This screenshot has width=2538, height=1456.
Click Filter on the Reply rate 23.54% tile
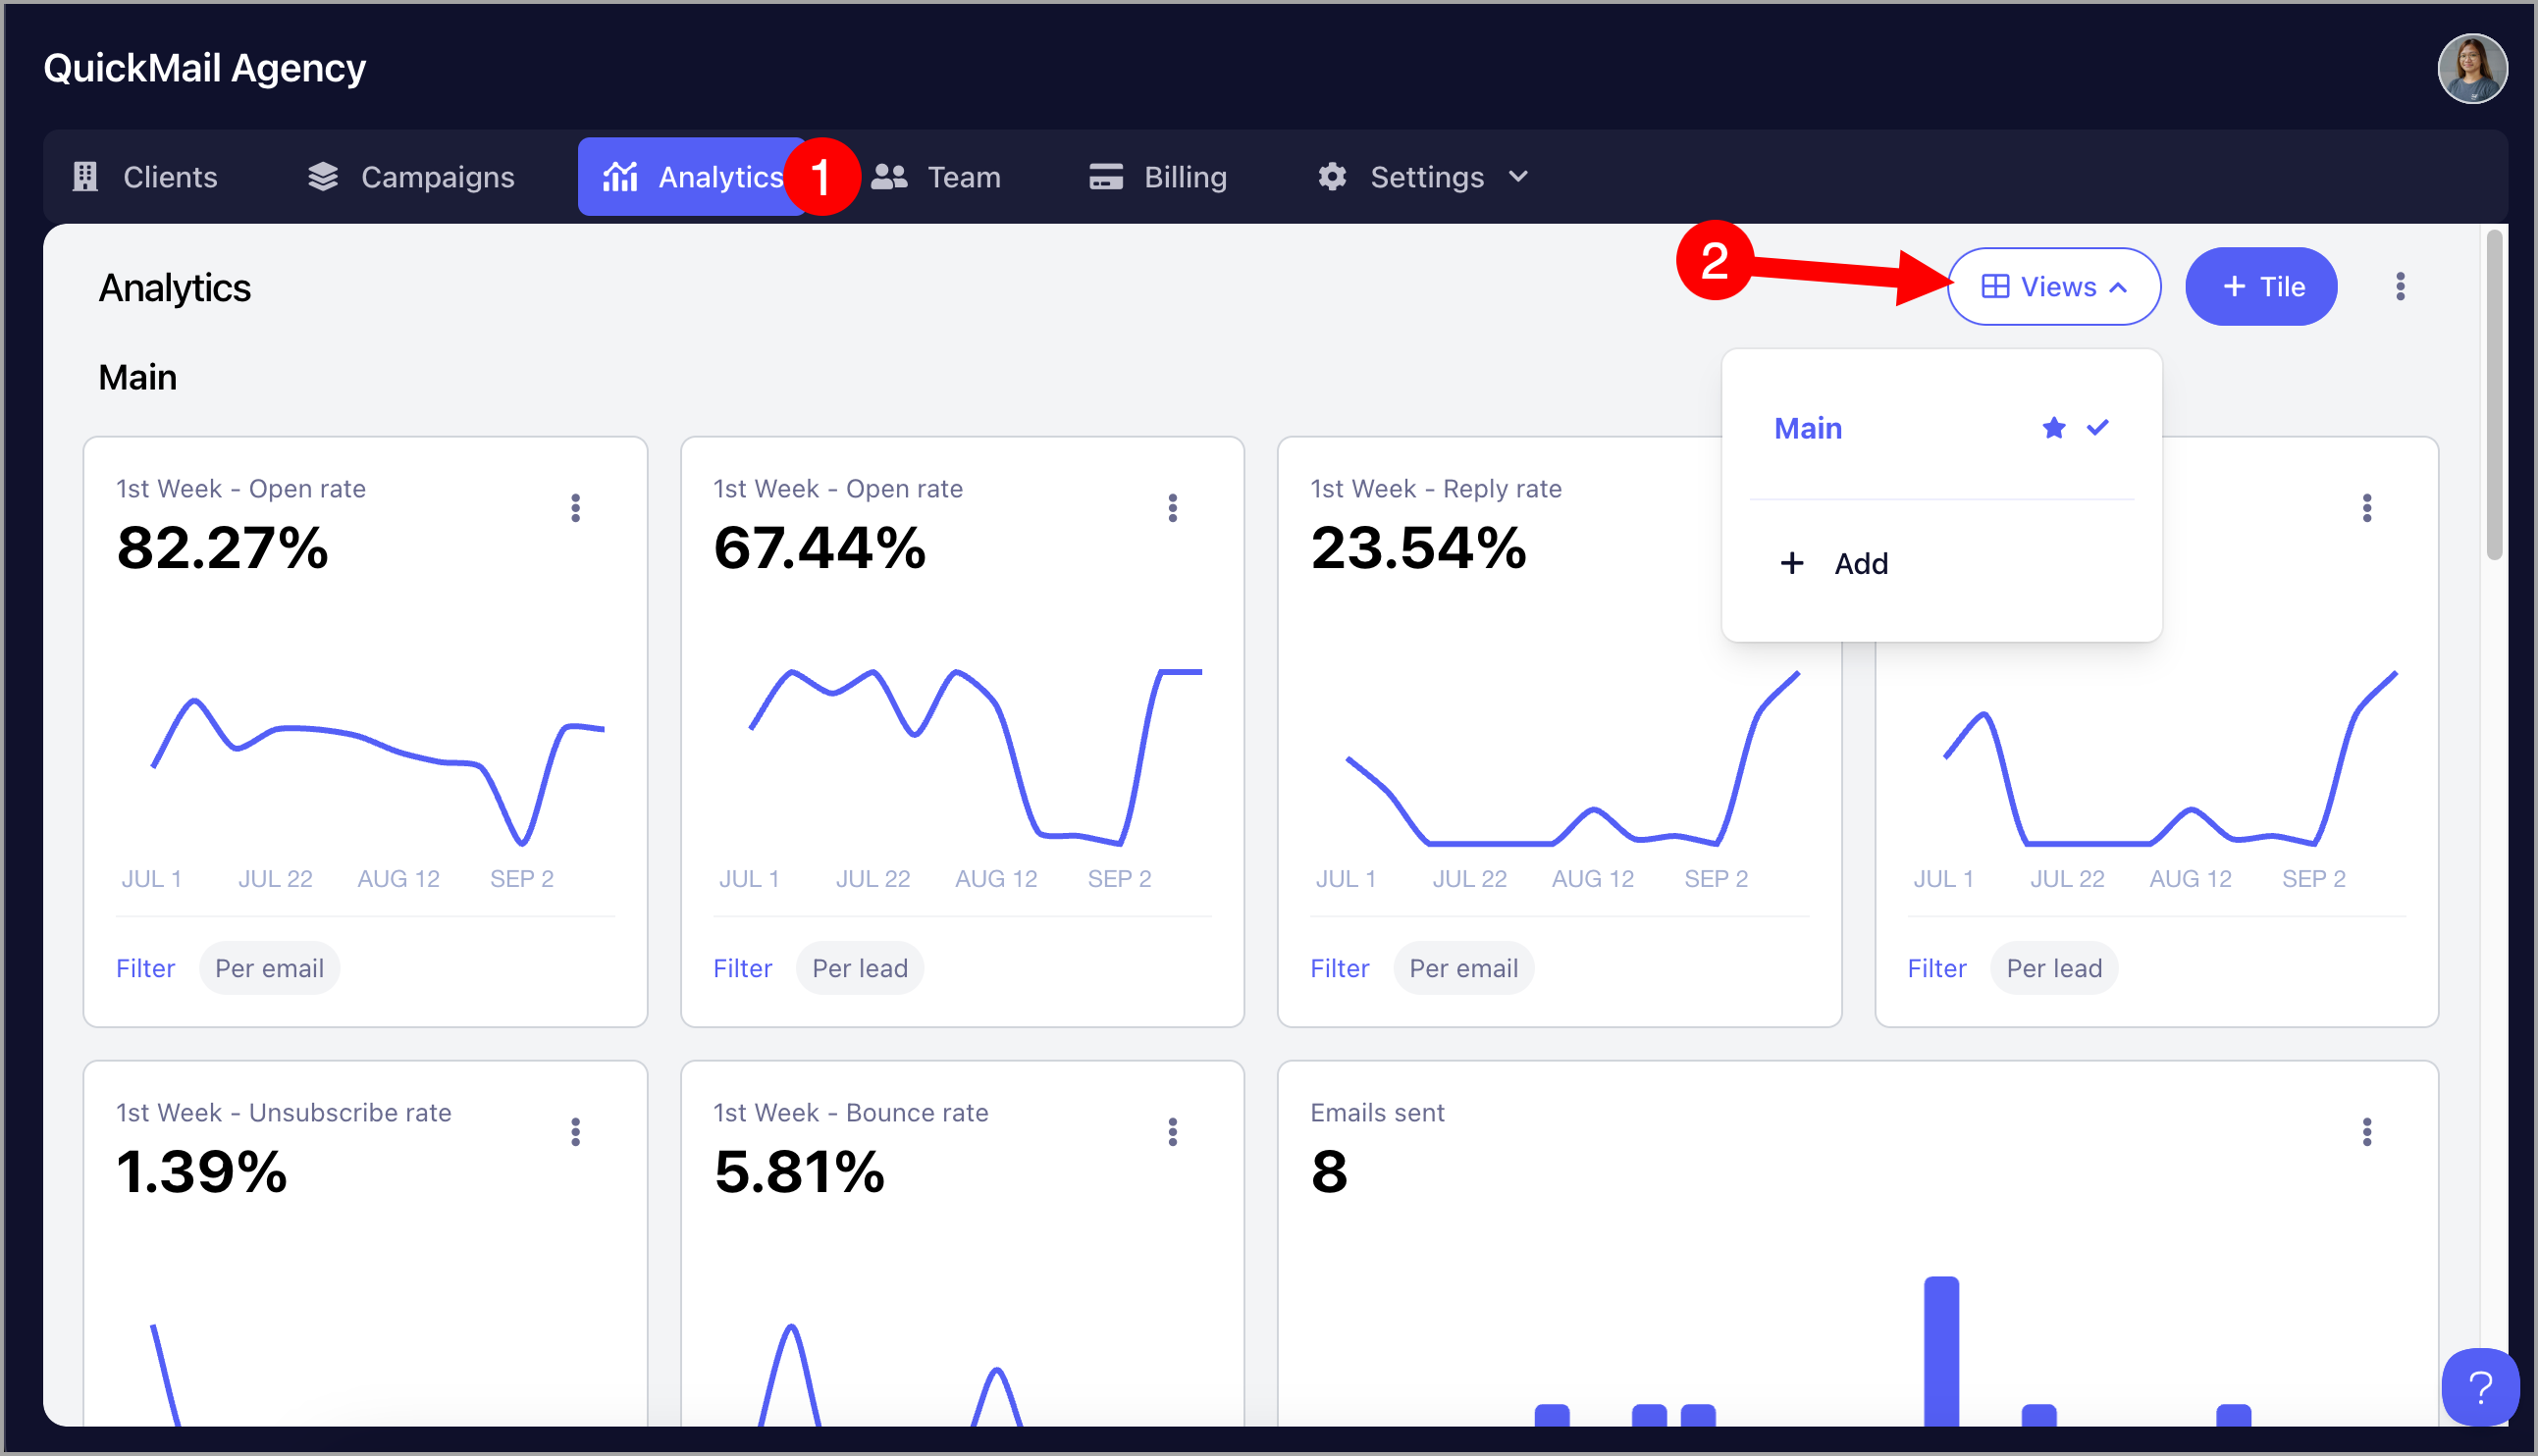click(1339, 968)
